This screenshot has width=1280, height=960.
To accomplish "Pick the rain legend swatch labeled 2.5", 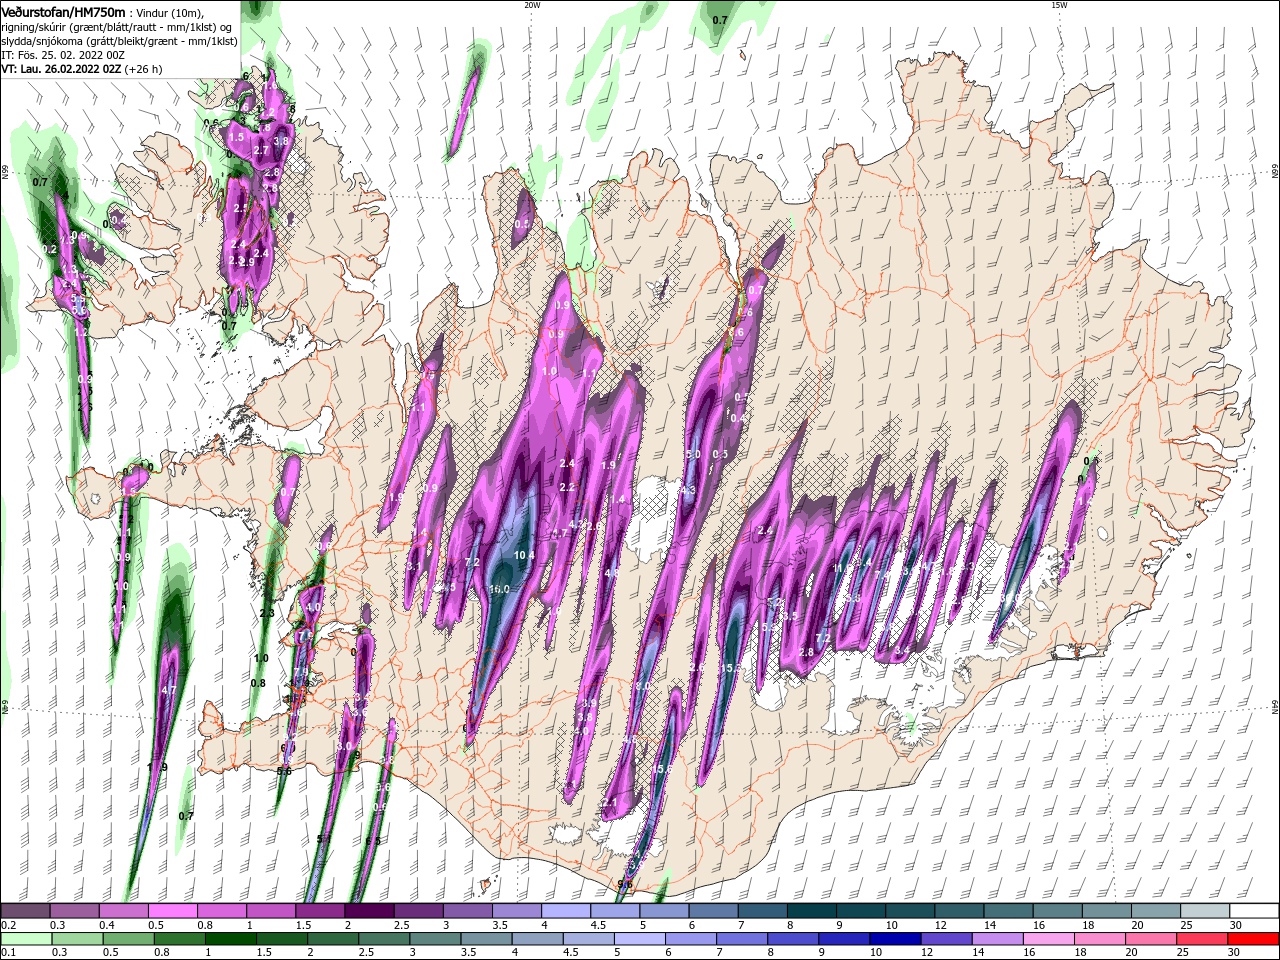I will (382, 939).
